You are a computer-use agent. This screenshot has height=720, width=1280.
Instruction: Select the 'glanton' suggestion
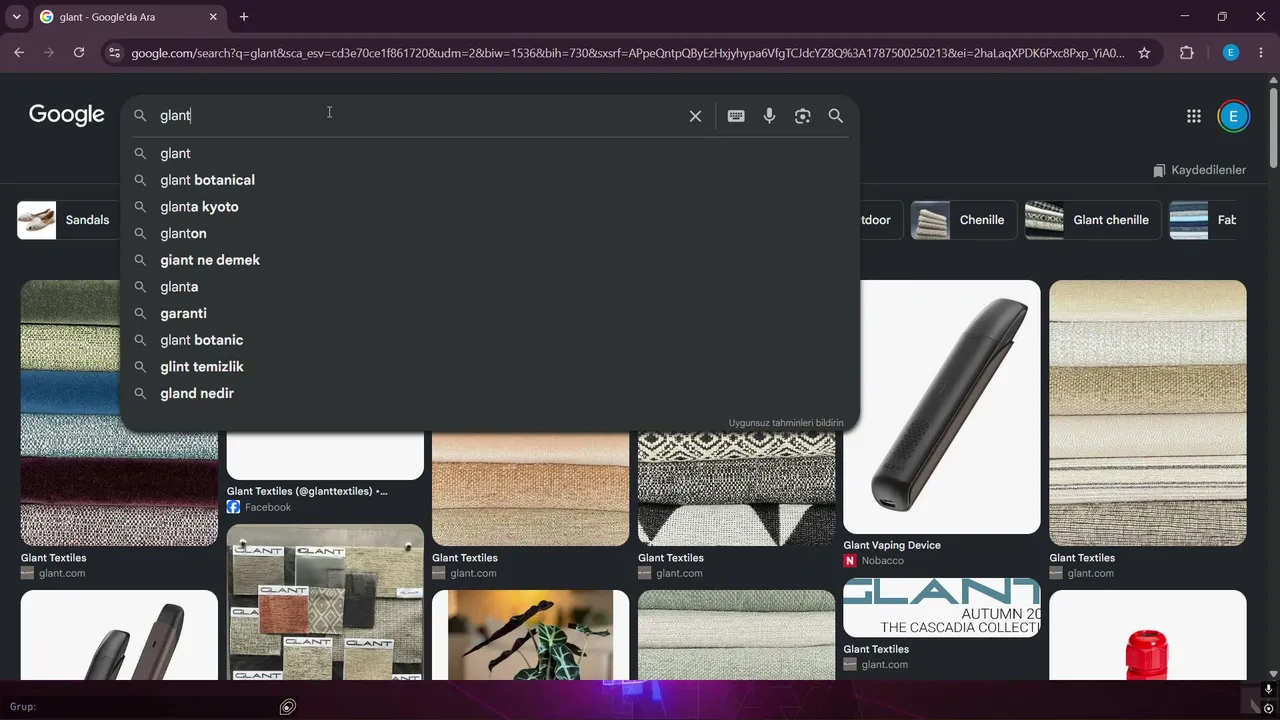pos(490,233)
